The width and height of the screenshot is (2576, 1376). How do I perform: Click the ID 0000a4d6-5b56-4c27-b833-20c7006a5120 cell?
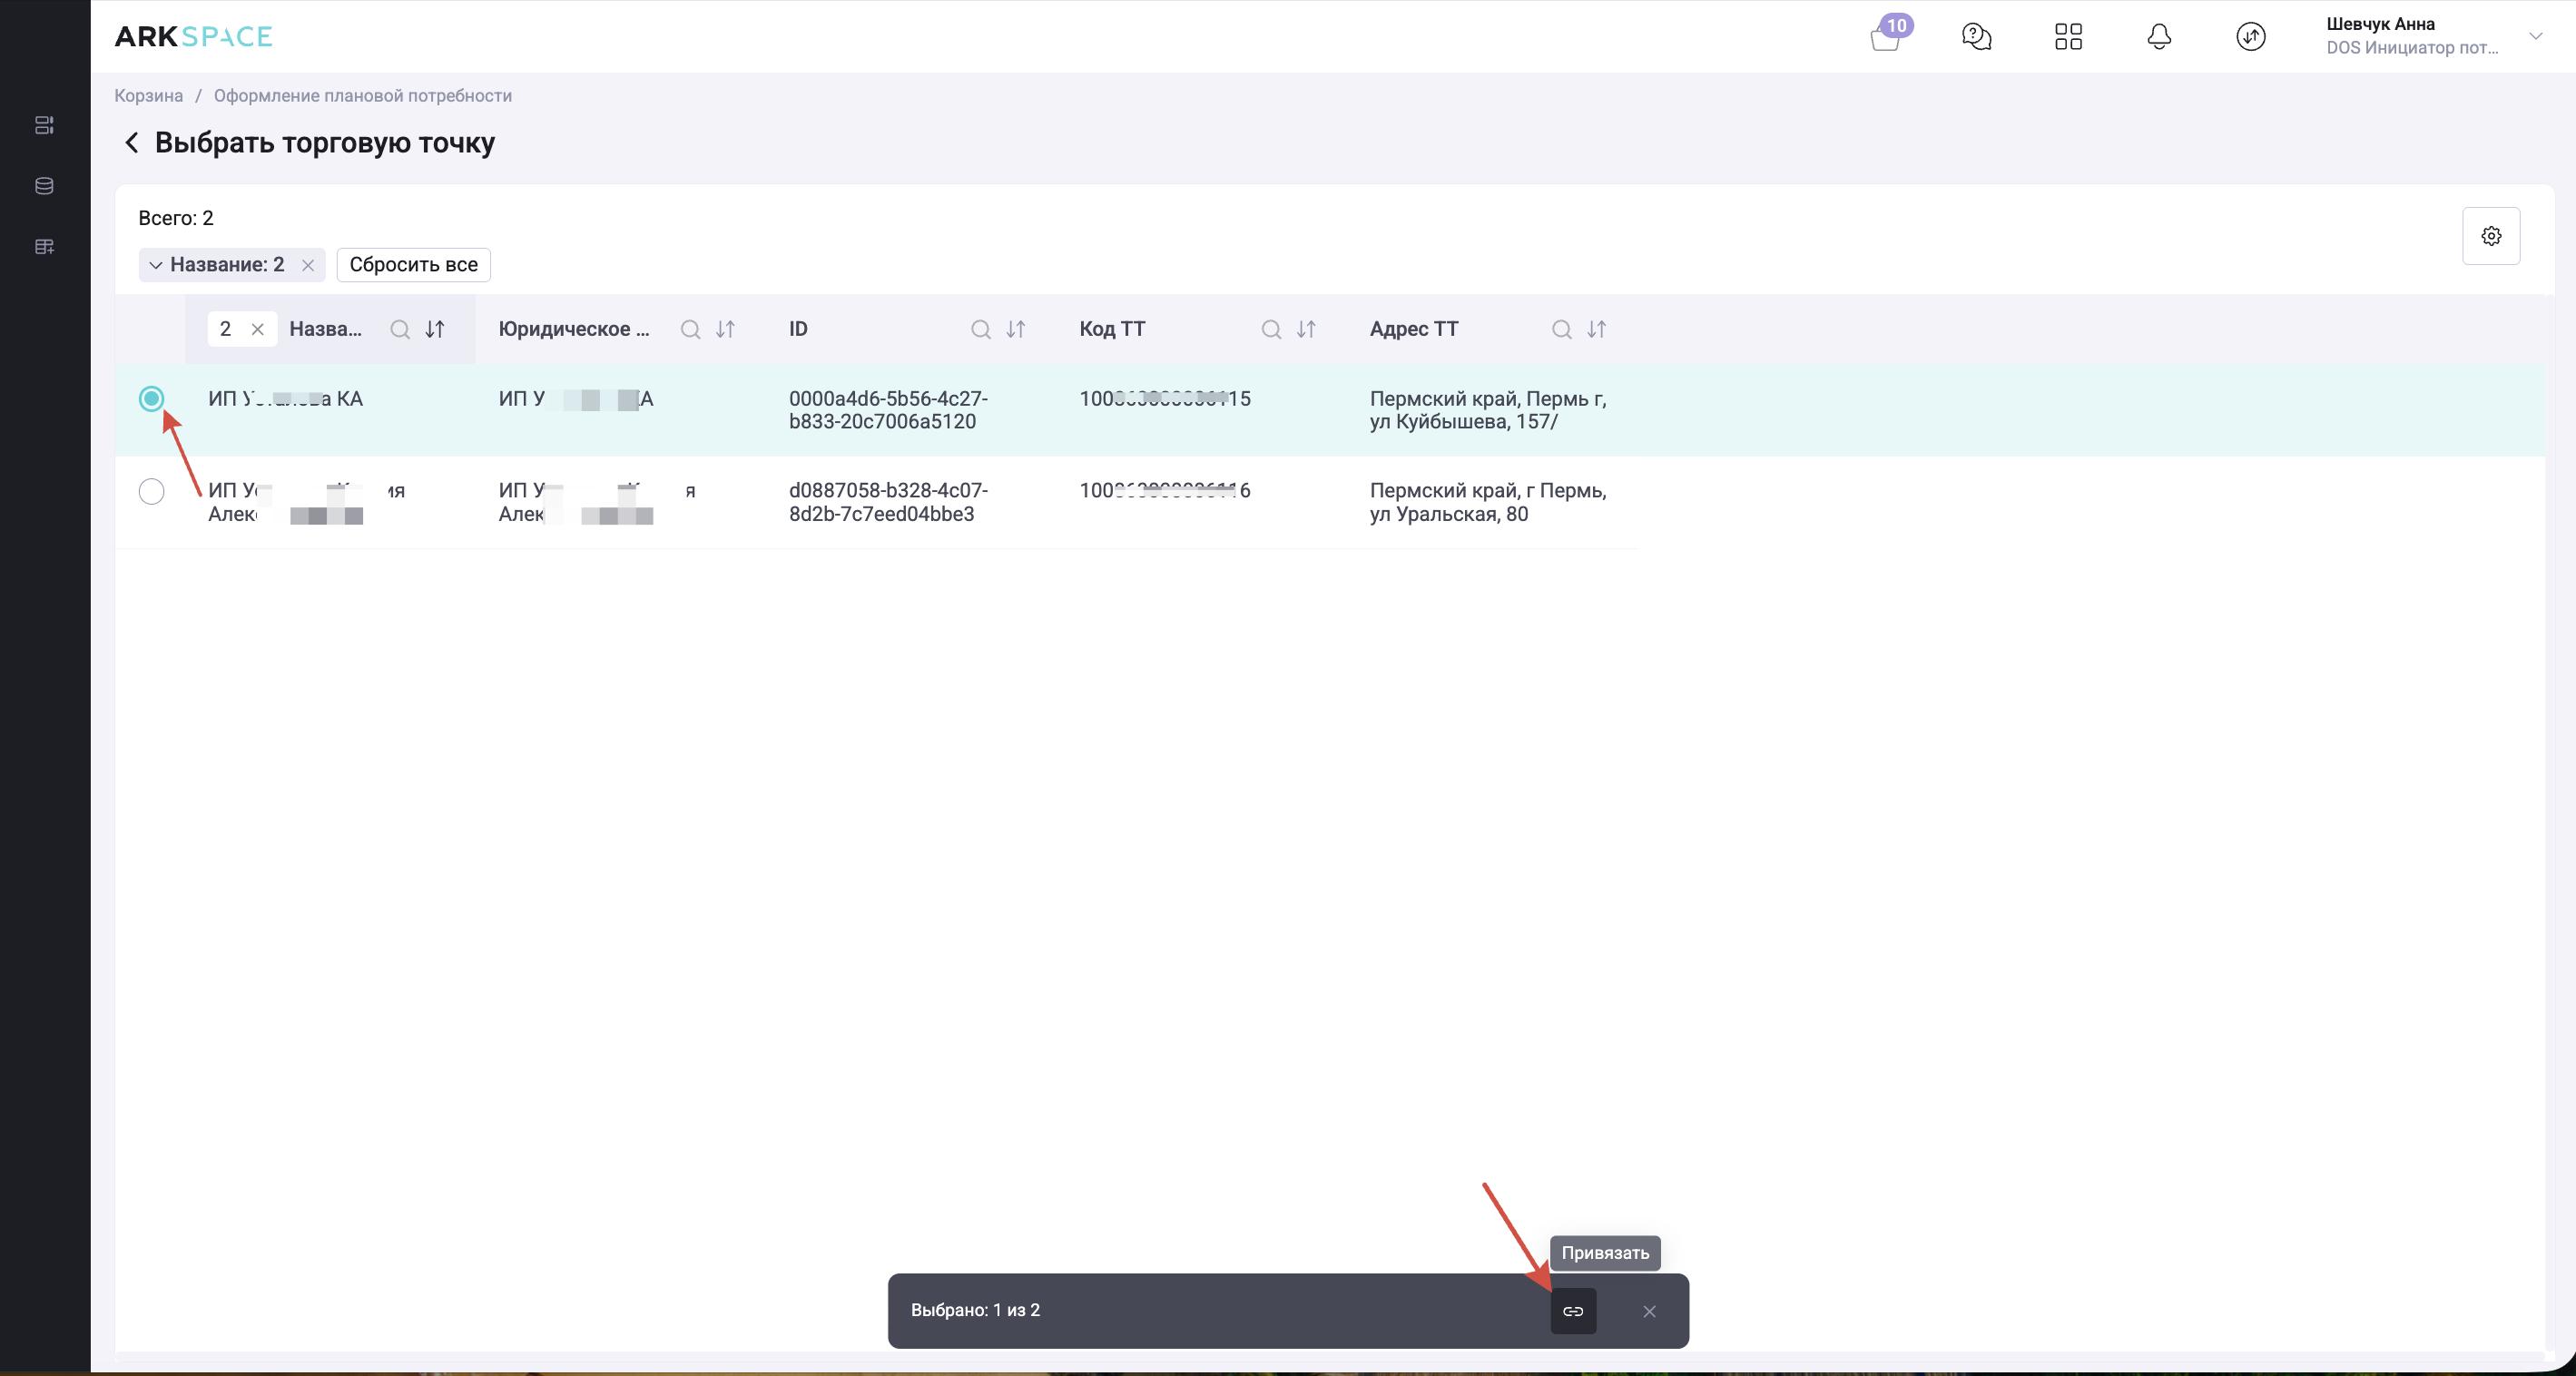pyautogui.click(x=888, y=410)
